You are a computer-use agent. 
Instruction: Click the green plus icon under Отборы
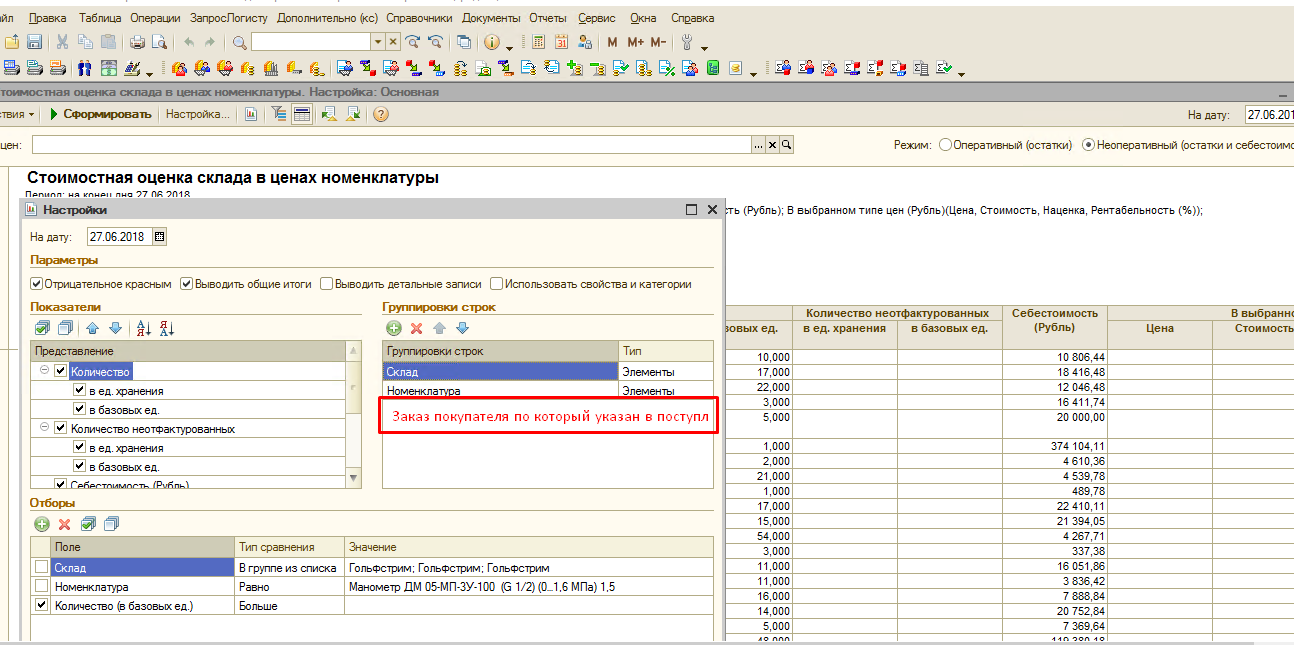pos(42,524)
